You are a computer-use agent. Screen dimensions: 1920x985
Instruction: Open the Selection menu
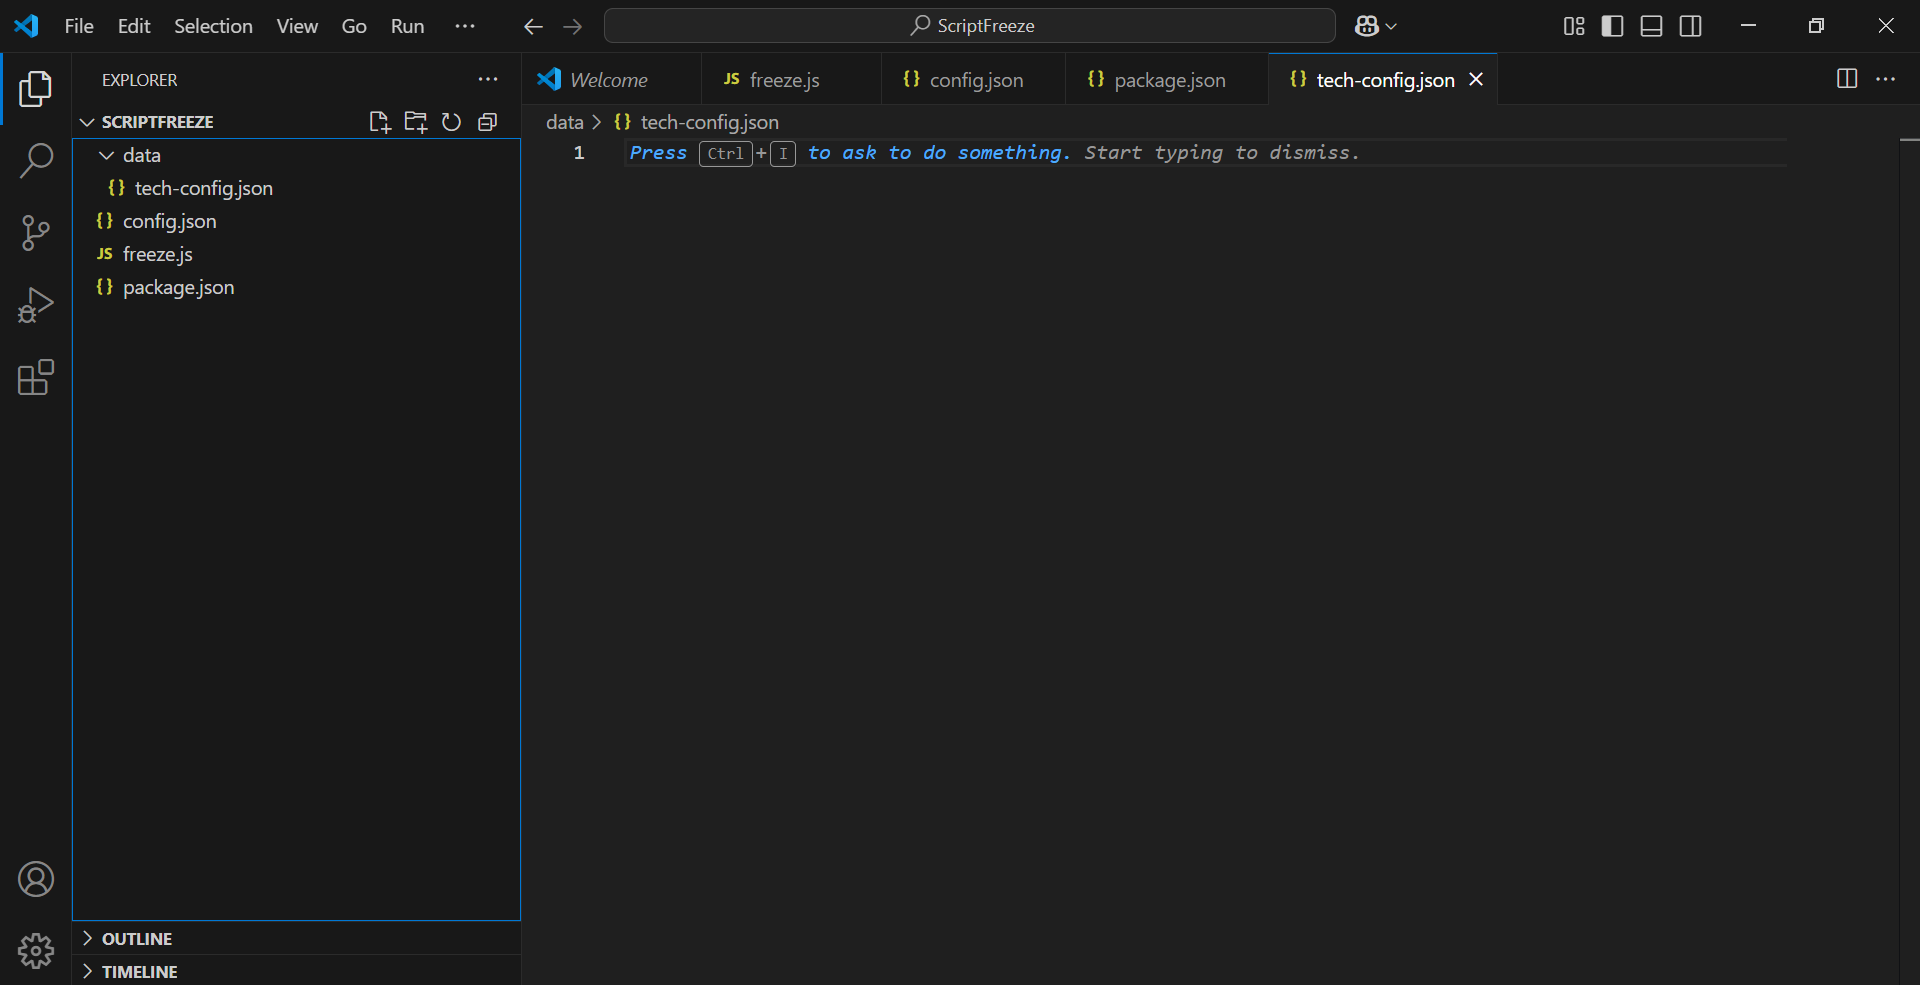coord(213,26)
